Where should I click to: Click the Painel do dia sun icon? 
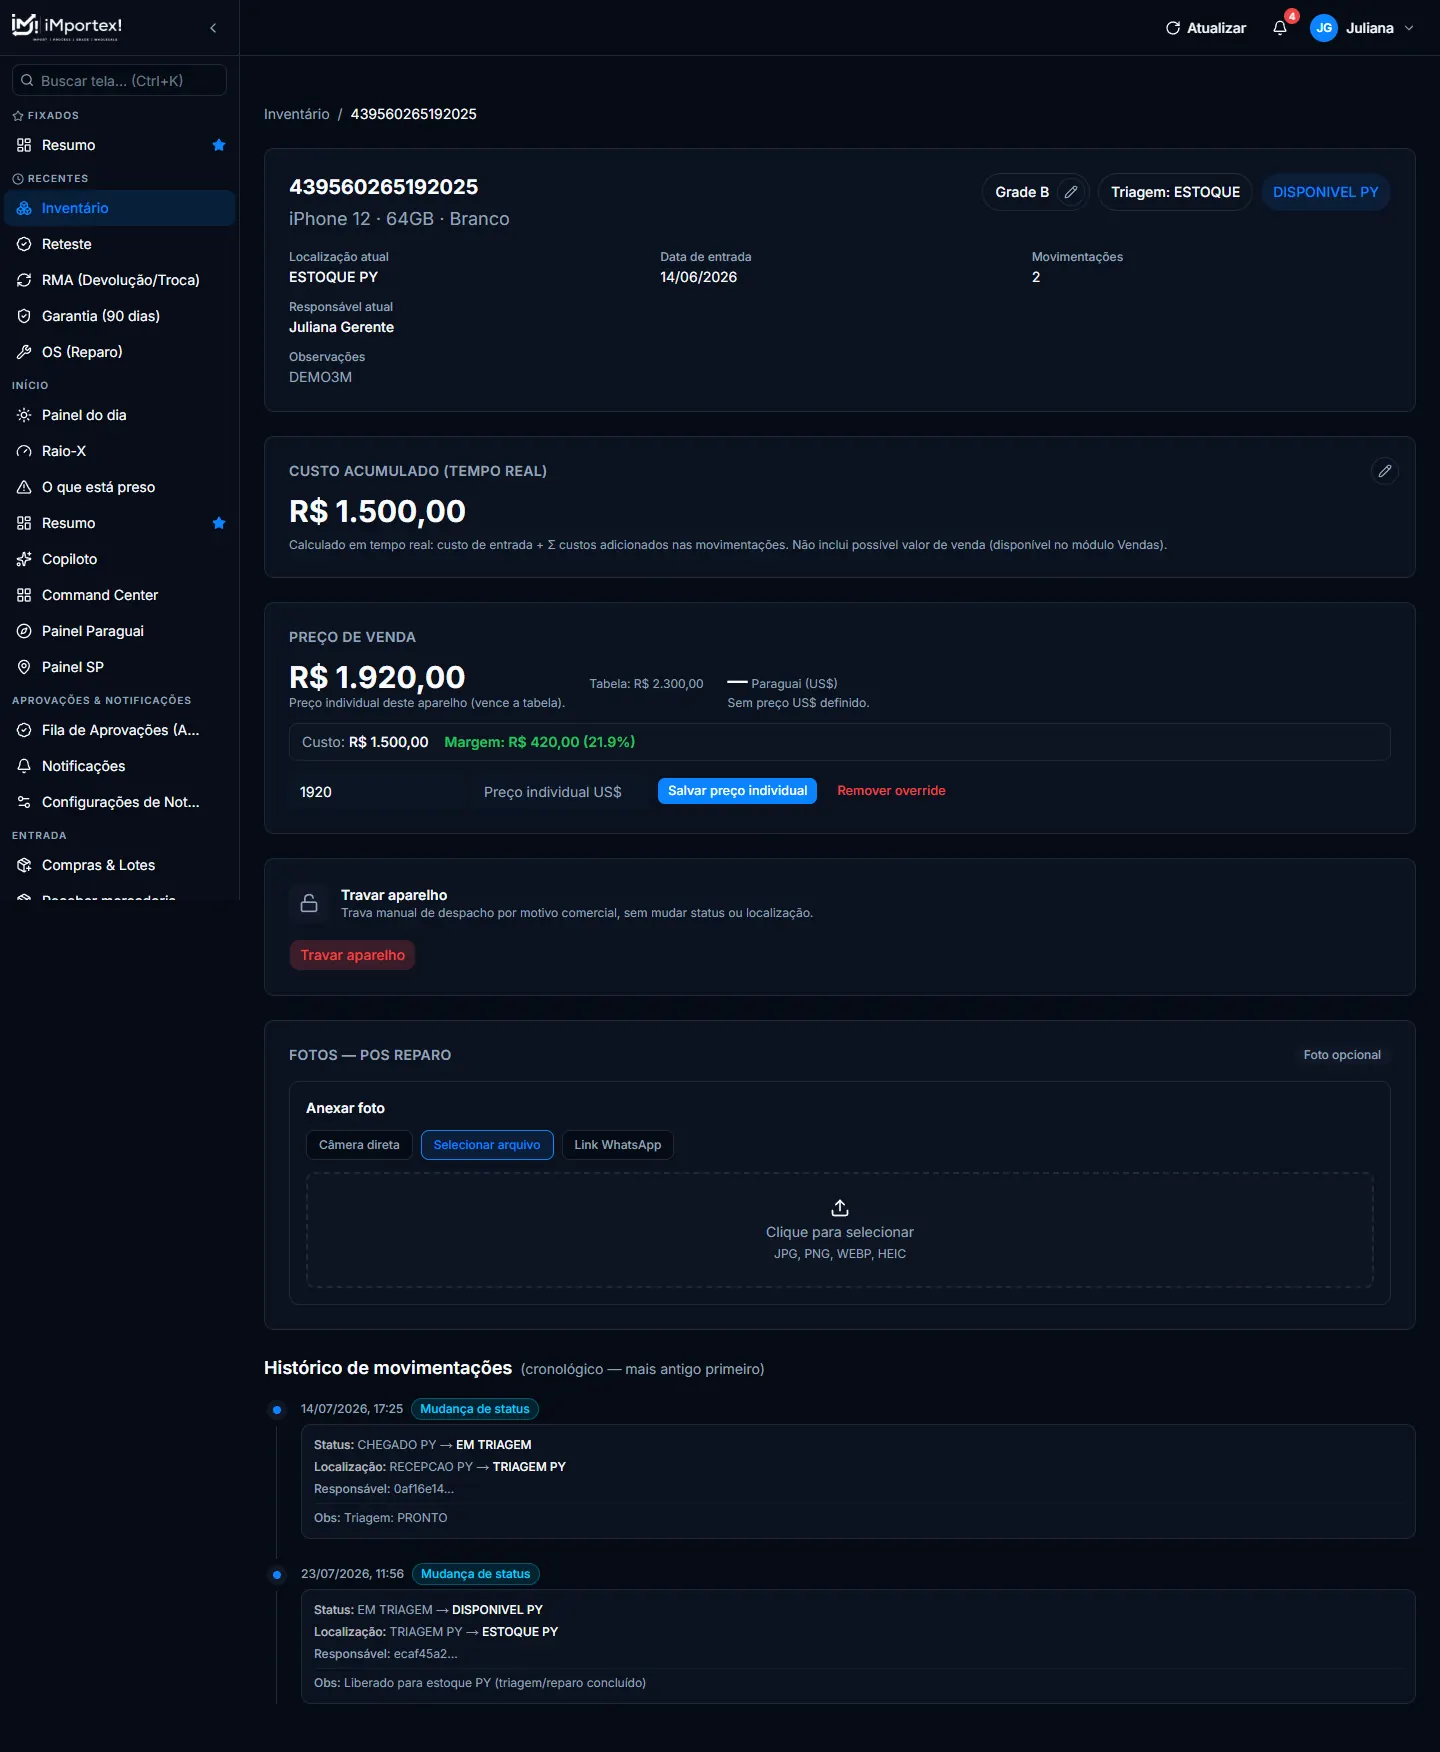[x=24, y=415]
